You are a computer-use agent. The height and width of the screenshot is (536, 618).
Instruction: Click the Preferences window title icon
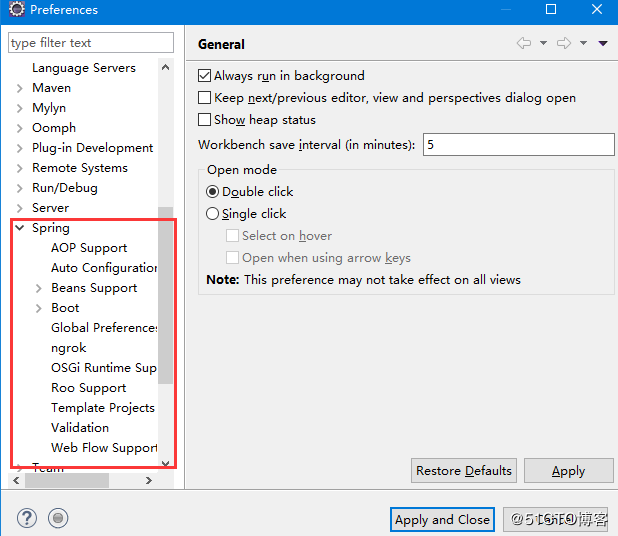[17, 9]
